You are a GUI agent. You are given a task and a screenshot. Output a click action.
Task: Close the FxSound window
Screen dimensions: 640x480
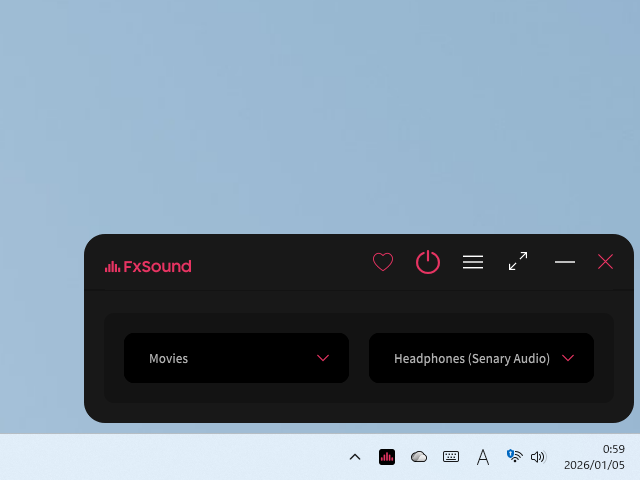click(605, 262)
